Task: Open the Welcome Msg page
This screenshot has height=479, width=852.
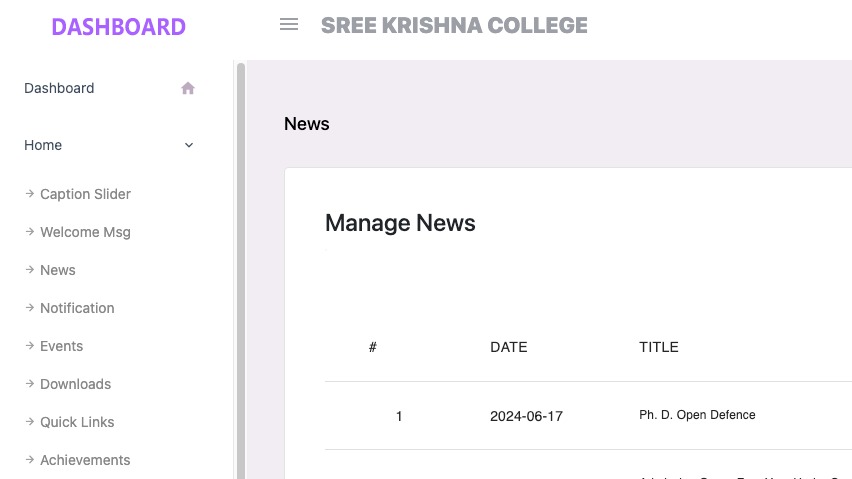Action: point(85,232)
